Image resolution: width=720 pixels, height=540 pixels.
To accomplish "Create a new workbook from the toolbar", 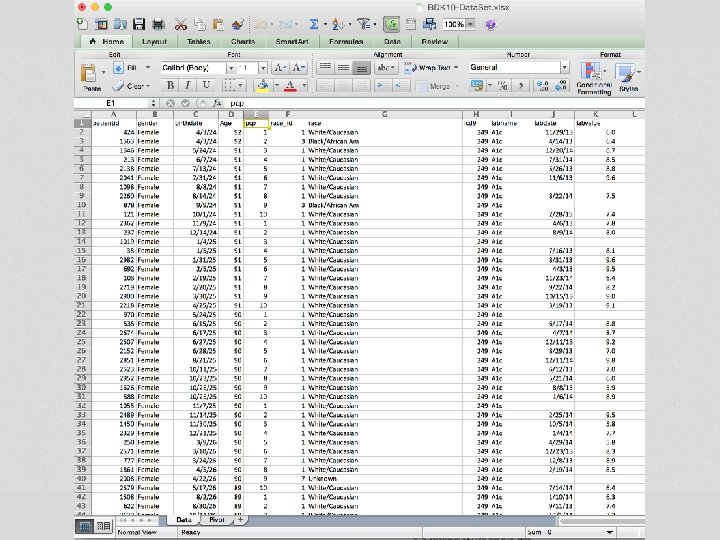I will pos(82,24).
